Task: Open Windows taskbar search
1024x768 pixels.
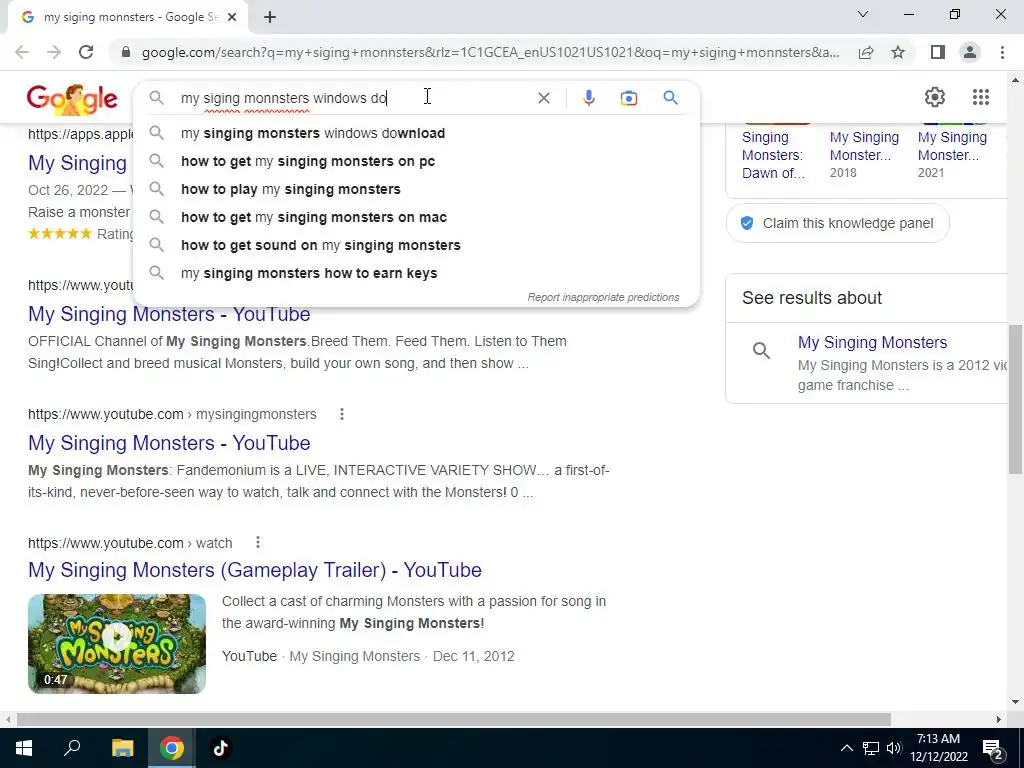Action: click(x=72, y=748)
